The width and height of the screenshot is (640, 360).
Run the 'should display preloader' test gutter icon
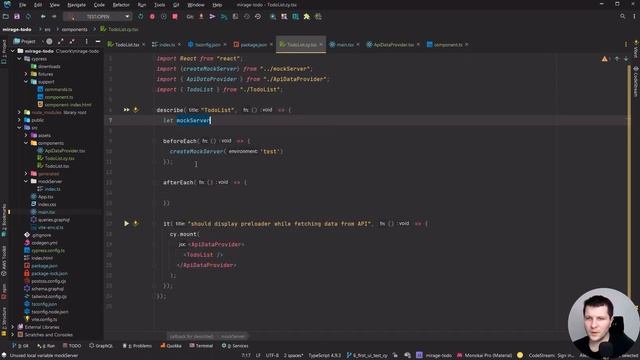click(x=127, y=223)
